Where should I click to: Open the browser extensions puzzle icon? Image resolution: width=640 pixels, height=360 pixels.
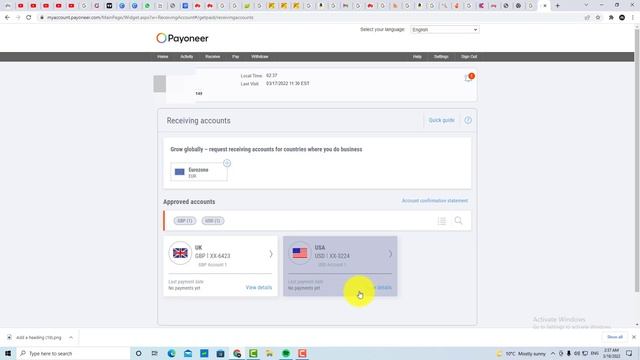611,18
